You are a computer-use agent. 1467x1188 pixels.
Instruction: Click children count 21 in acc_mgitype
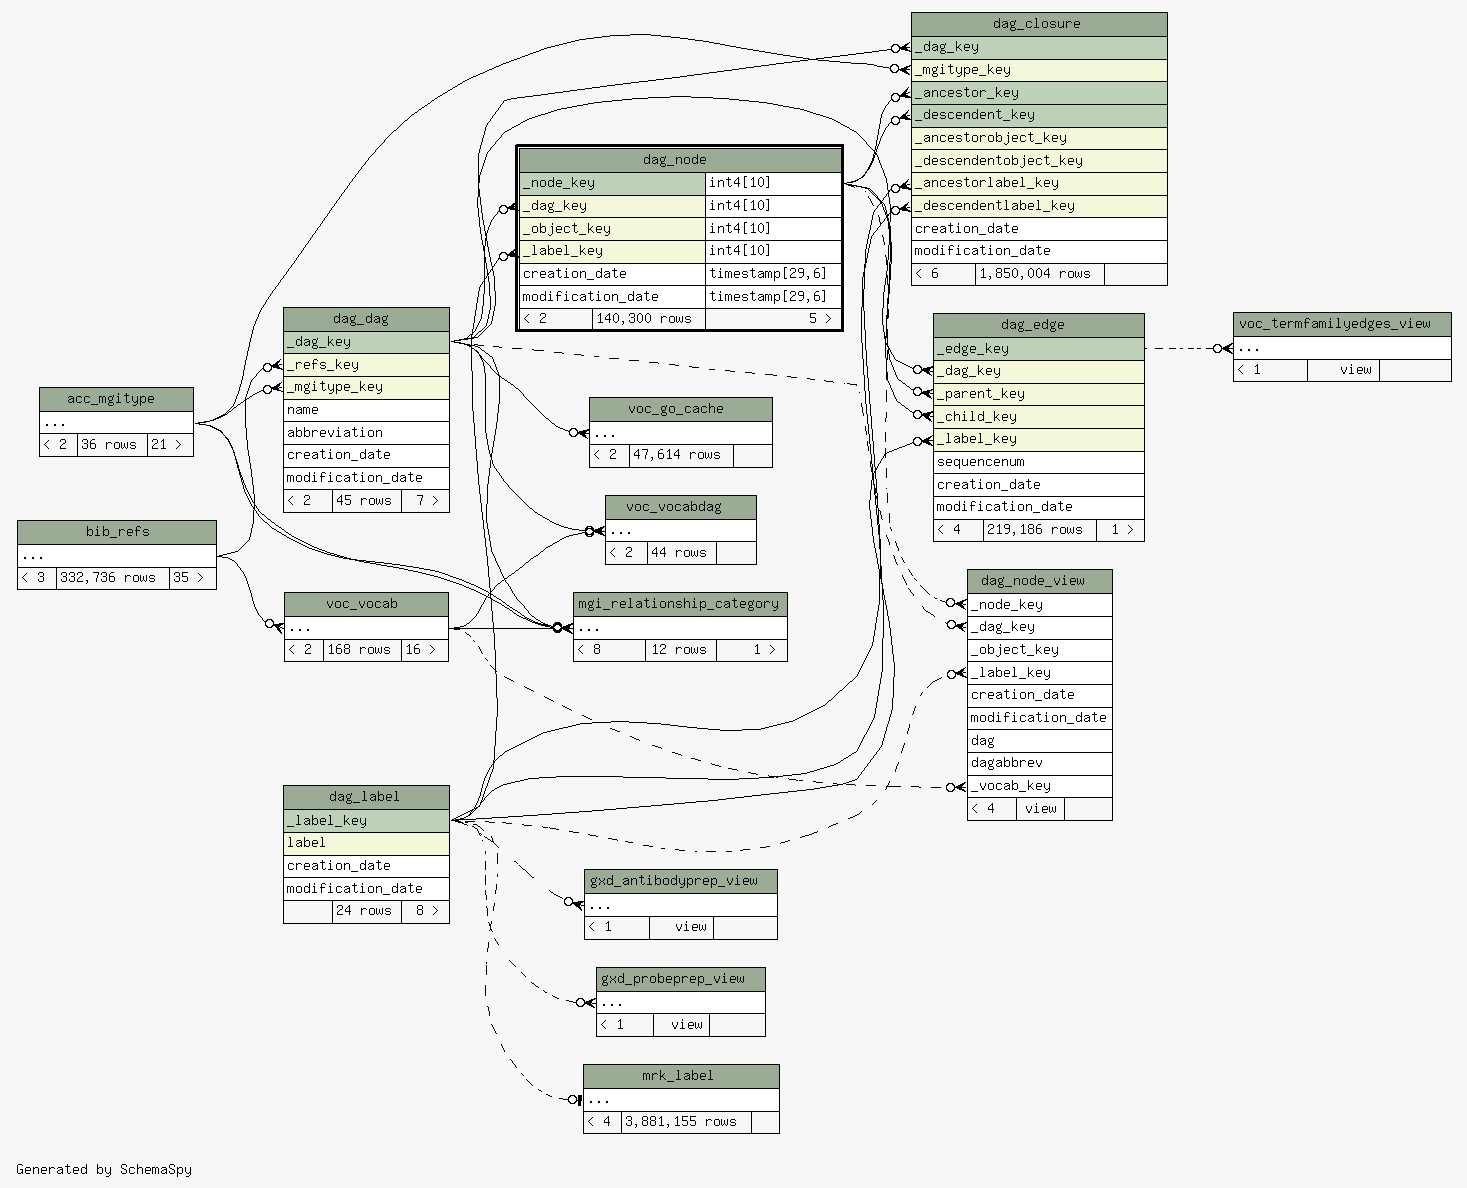coord(170,445)
